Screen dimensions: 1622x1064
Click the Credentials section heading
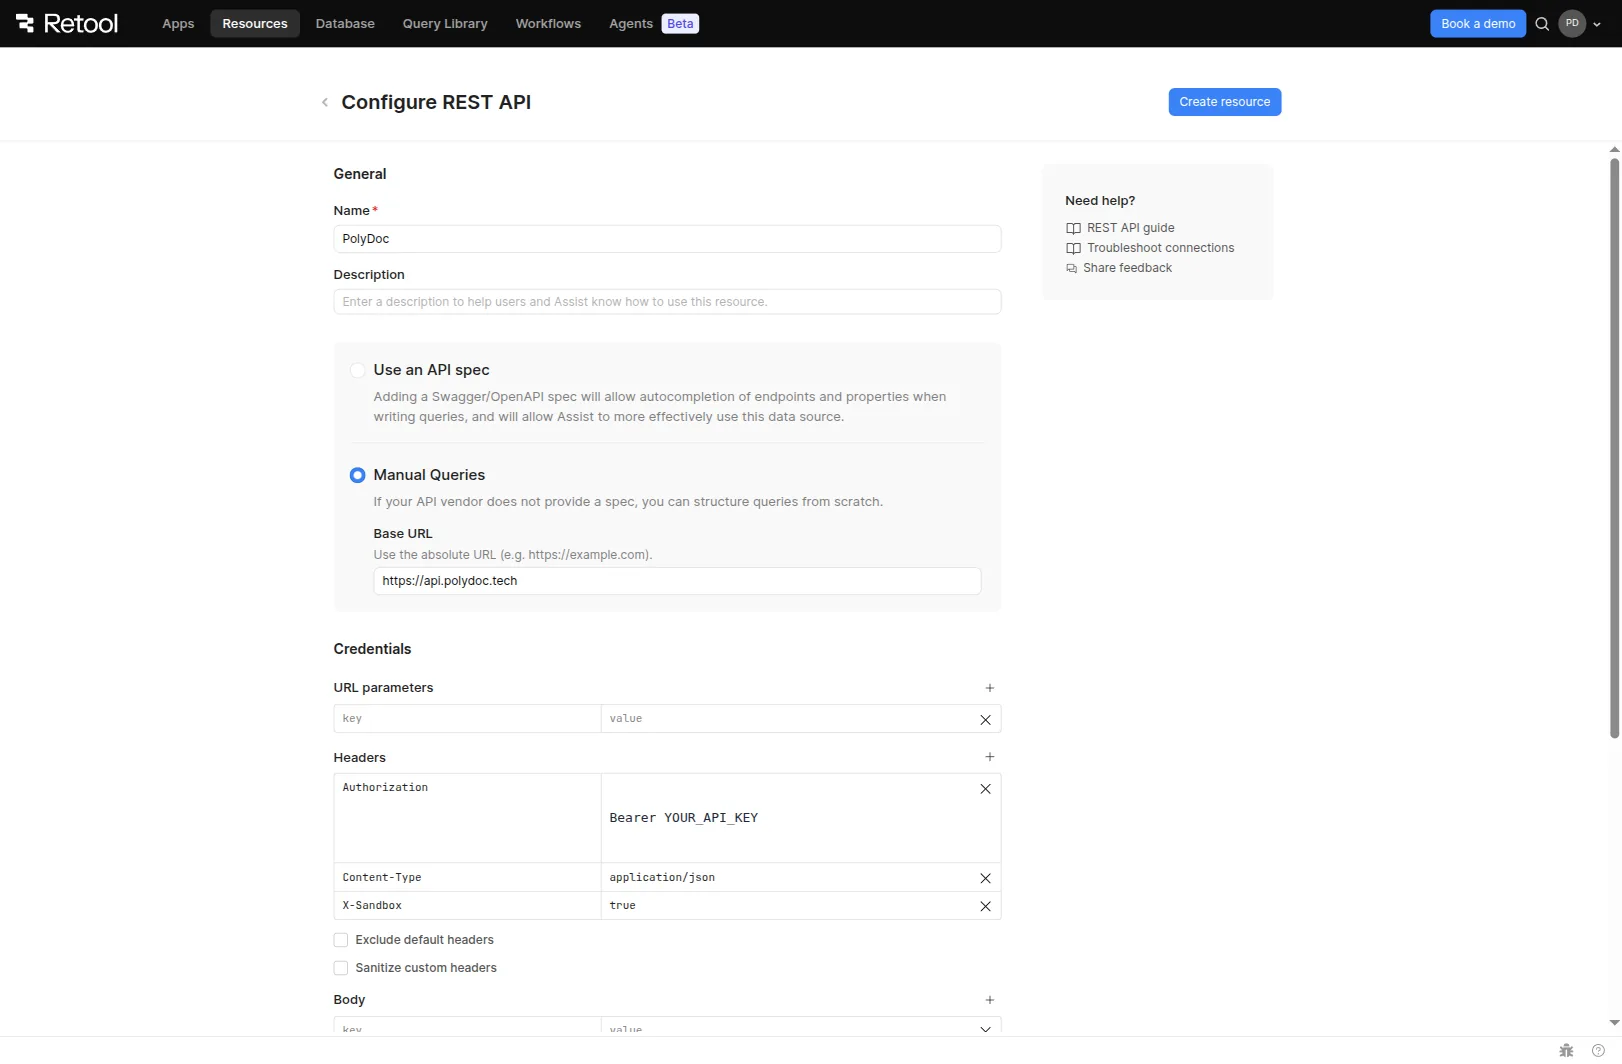tap(372, 649)
